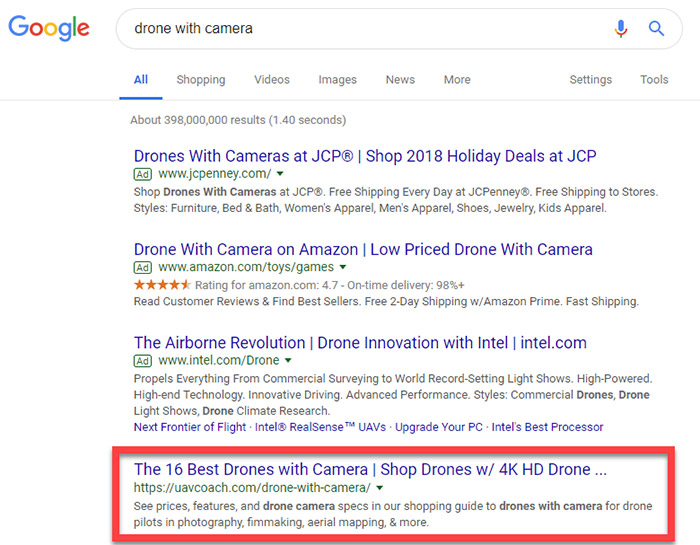Click the Ad badge next to www.jcpenney.com
Viewport: 700px width, 545px height.
[143, 174]
